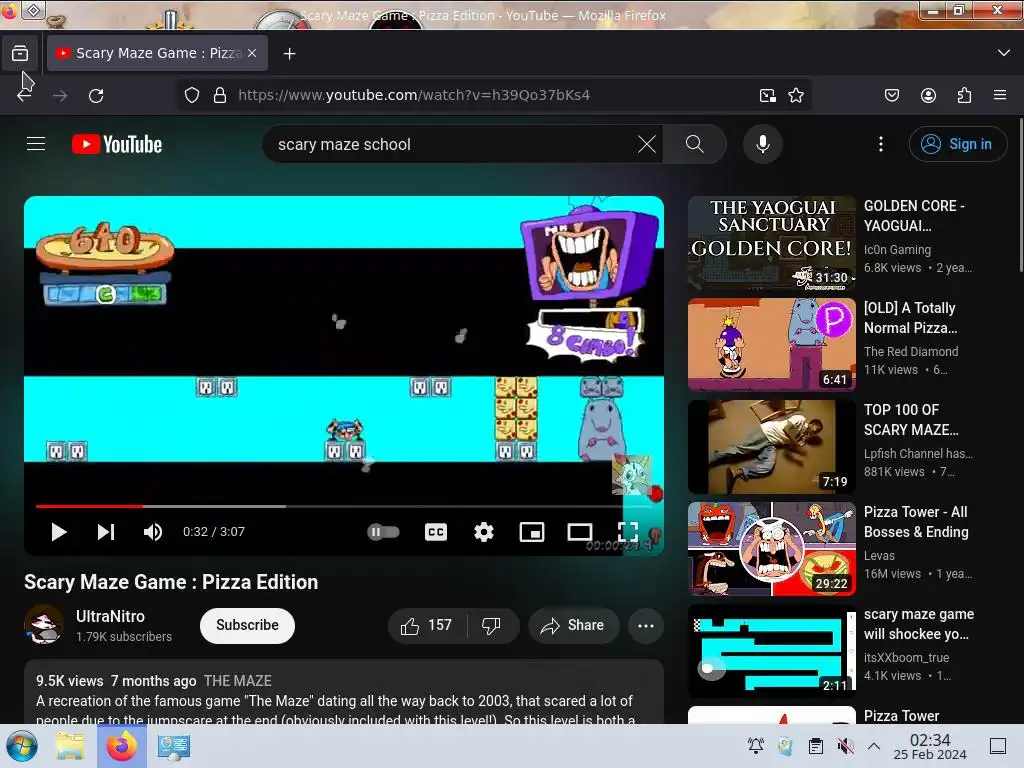The width and height of the screenshot is (1024, 768).
Task: Expand the video description text
Action: (335, 711)
